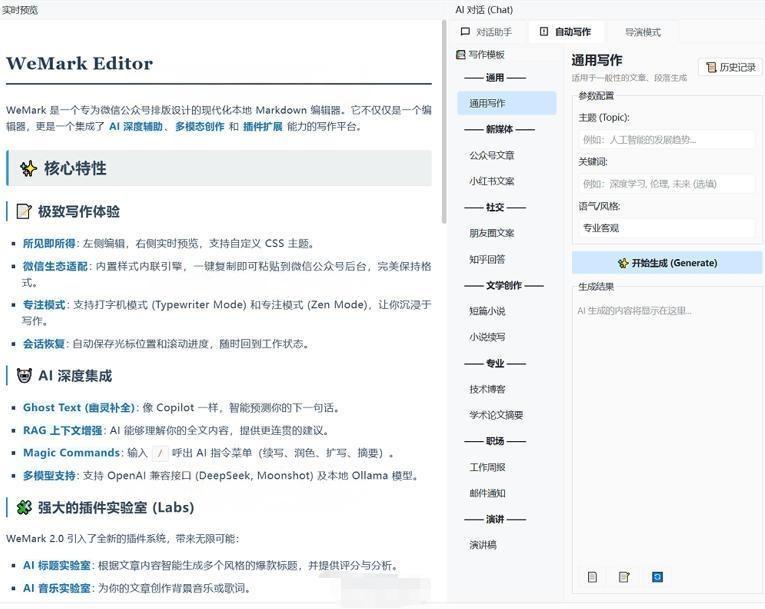
Task: Click the chat bubble icon beside 对话助手
Action: tap(465, 32)
